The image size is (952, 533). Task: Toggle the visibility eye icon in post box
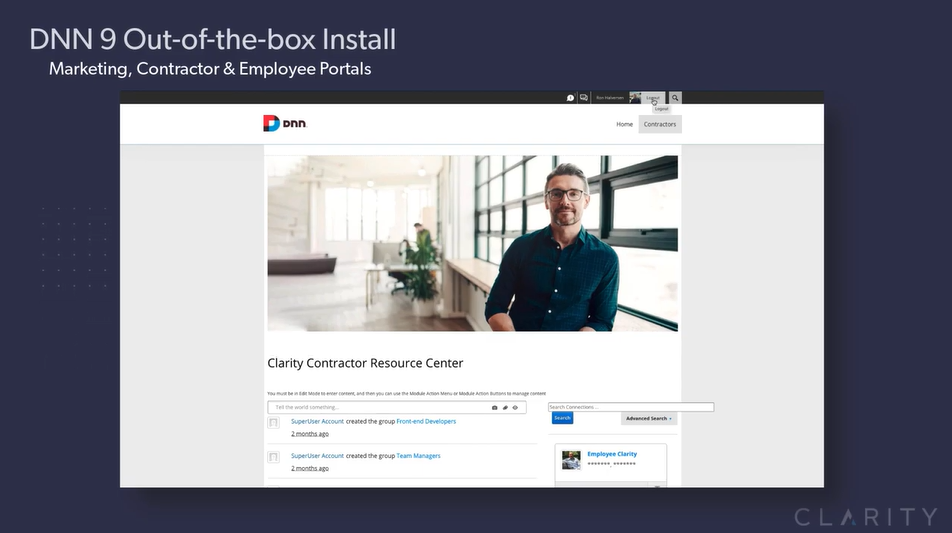tap(515, 408)
